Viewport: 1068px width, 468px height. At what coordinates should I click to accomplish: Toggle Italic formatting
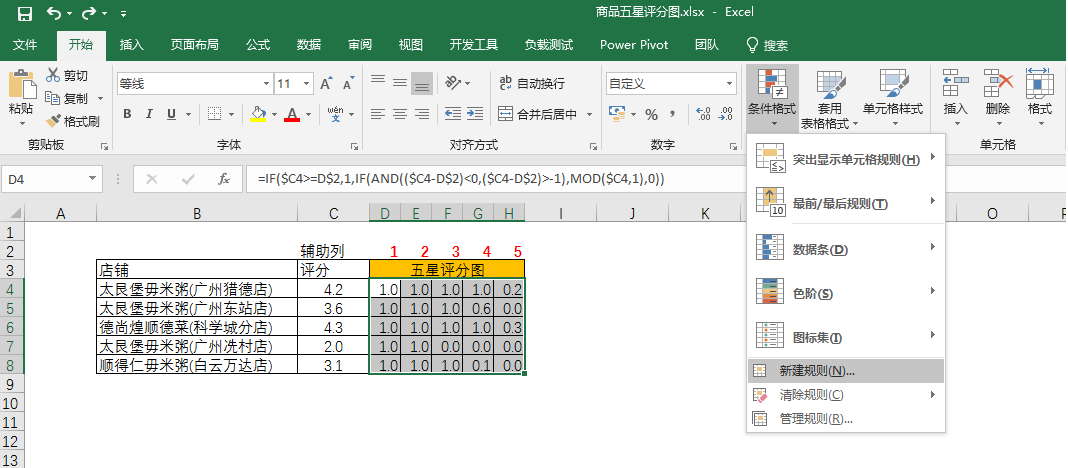pyautogui.click(x=149, y=114)
